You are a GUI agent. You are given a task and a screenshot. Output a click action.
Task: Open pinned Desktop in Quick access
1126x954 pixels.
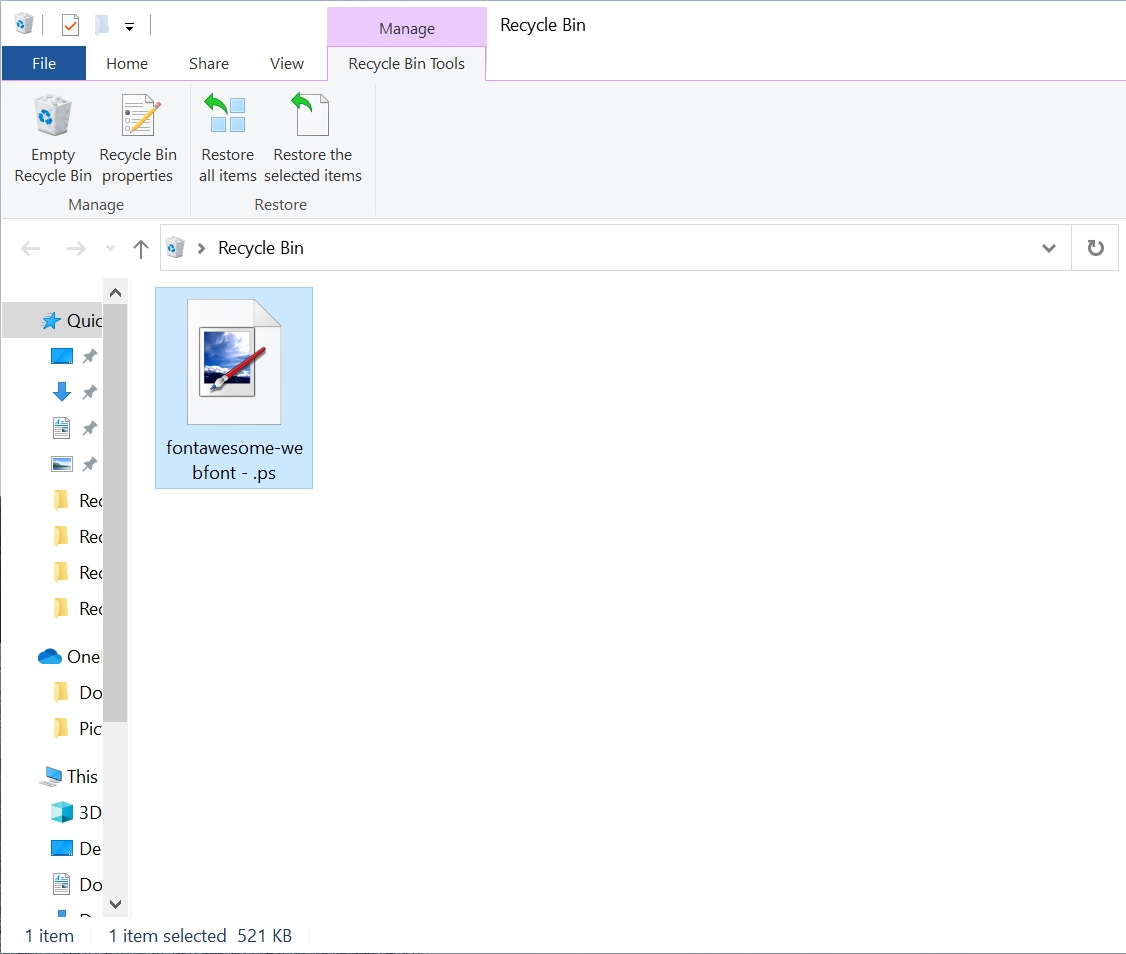click(x=62, y=356)
